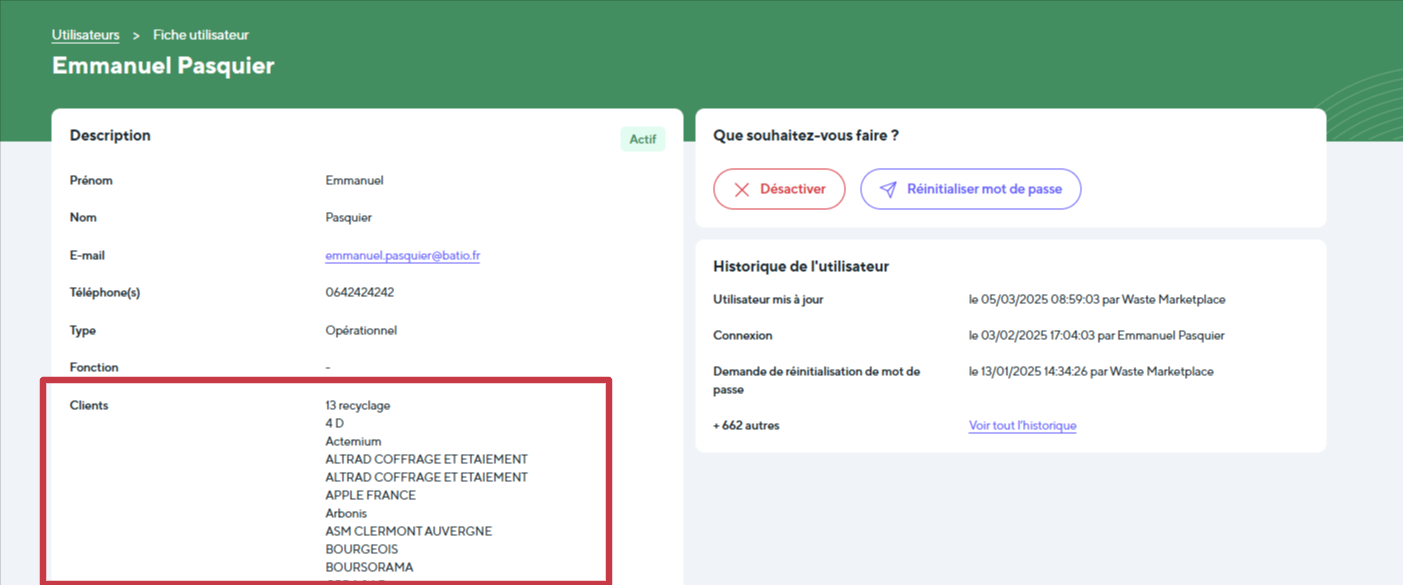Click the Arbonis client name
This screenshot has height=585, width=1403.
(x=346, y=514)
